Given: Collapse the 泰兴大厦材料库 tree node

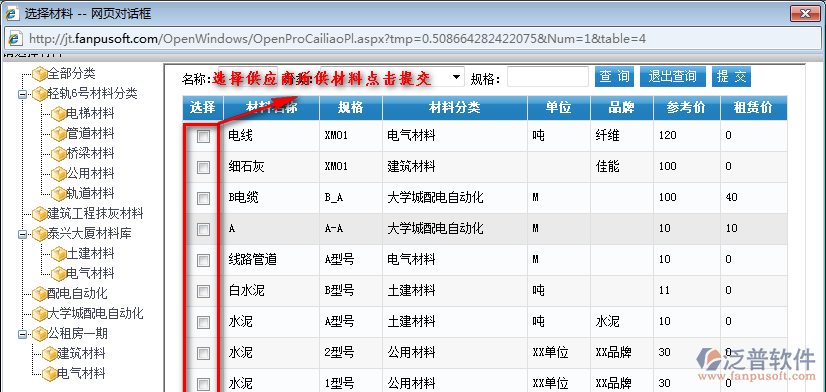Looking at the screenshot, I should (x=22, y=235).
